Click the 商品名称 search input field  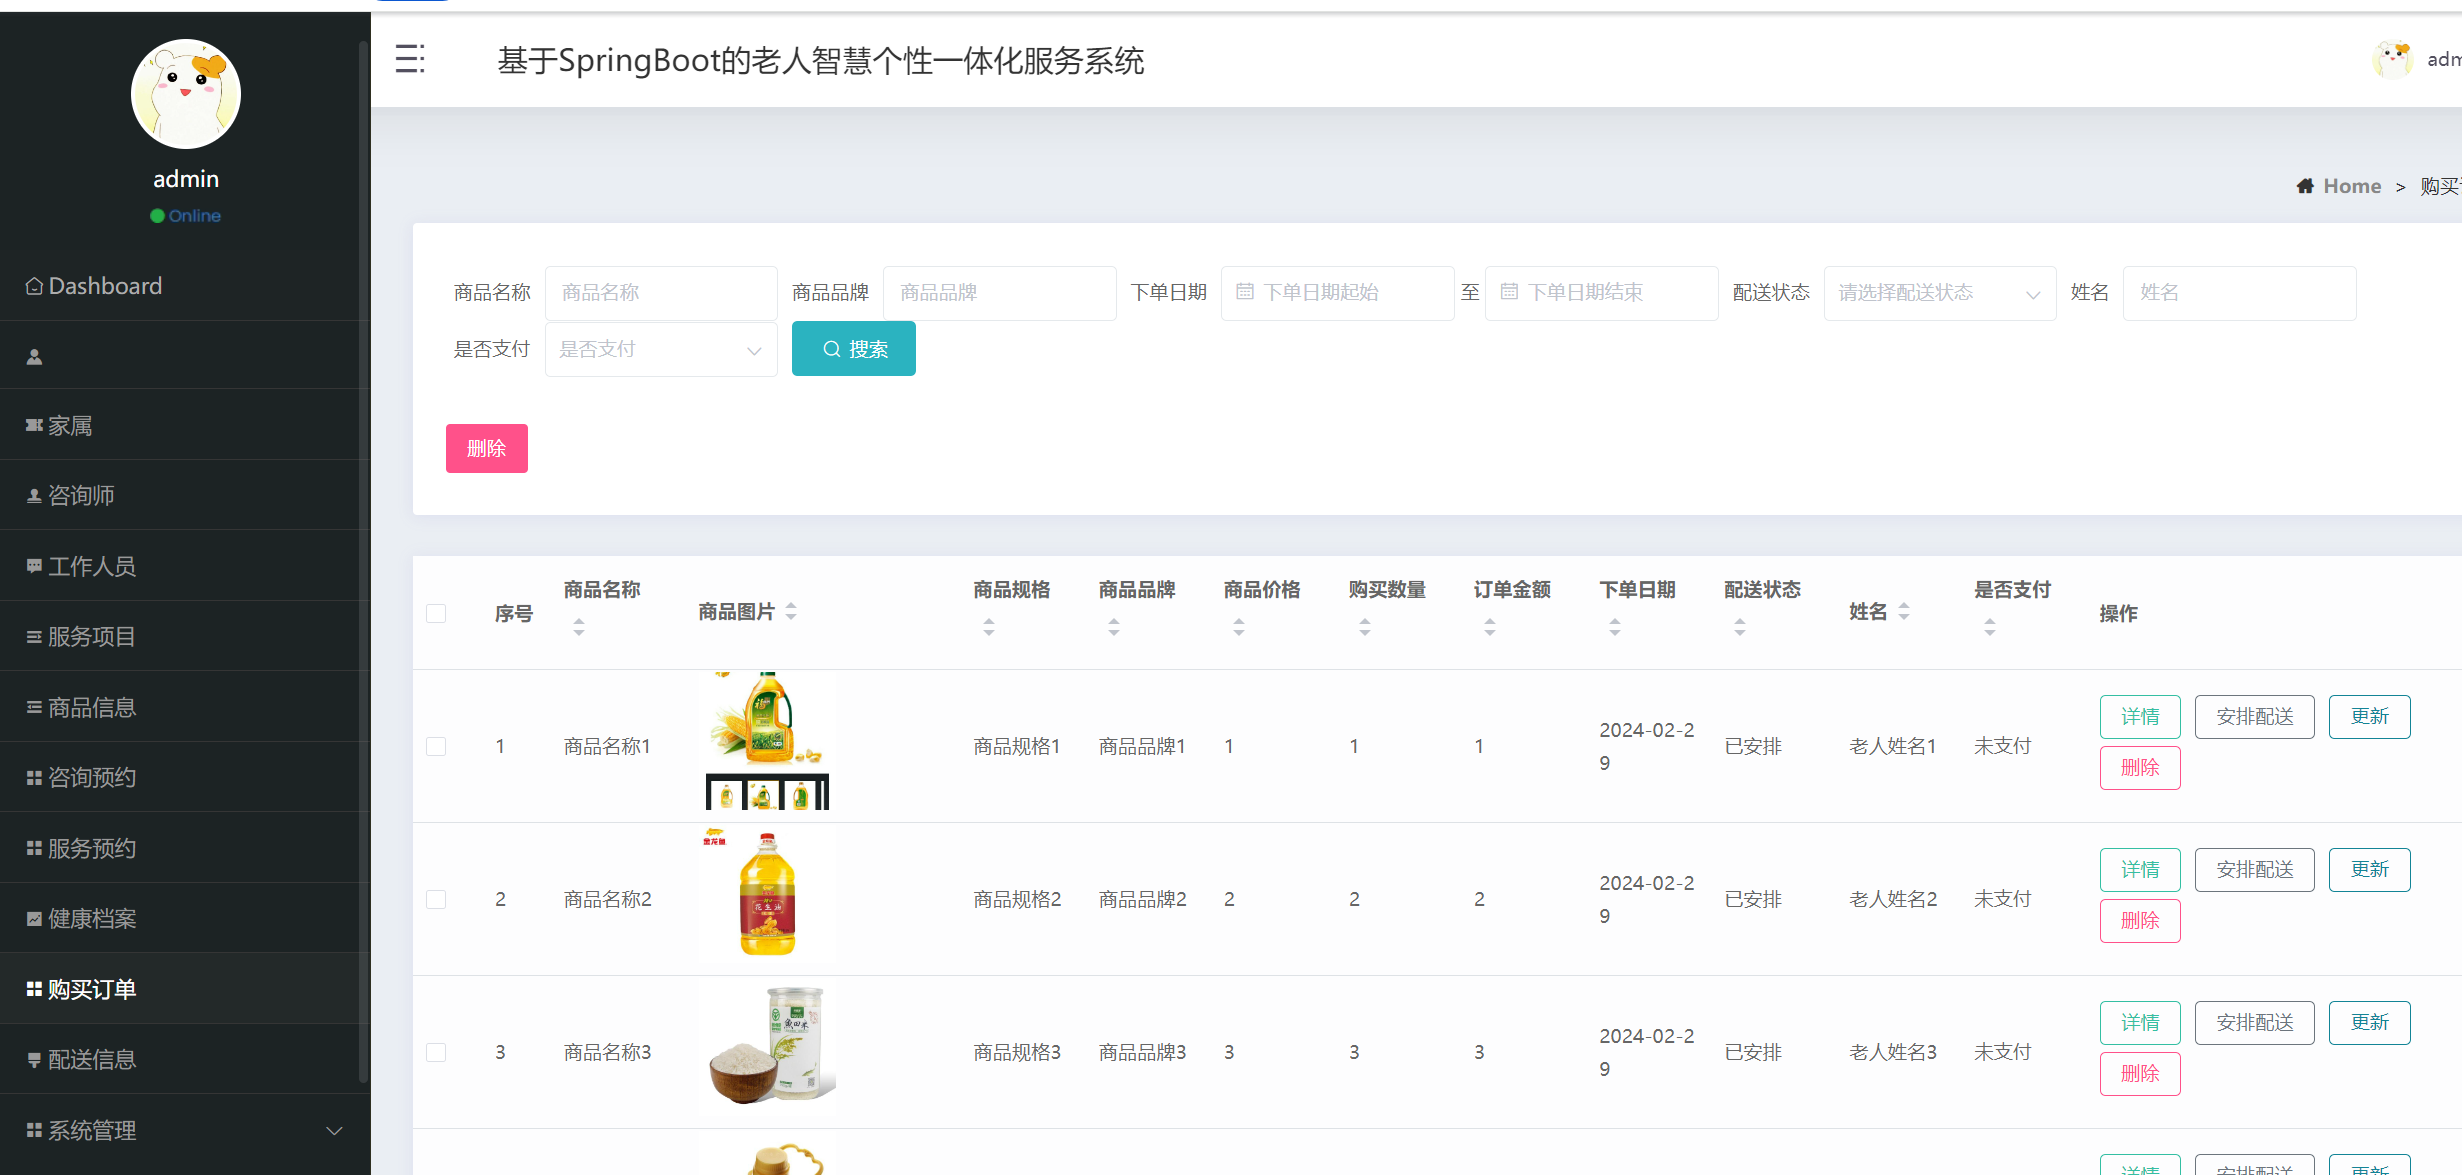tap(660, 293)
